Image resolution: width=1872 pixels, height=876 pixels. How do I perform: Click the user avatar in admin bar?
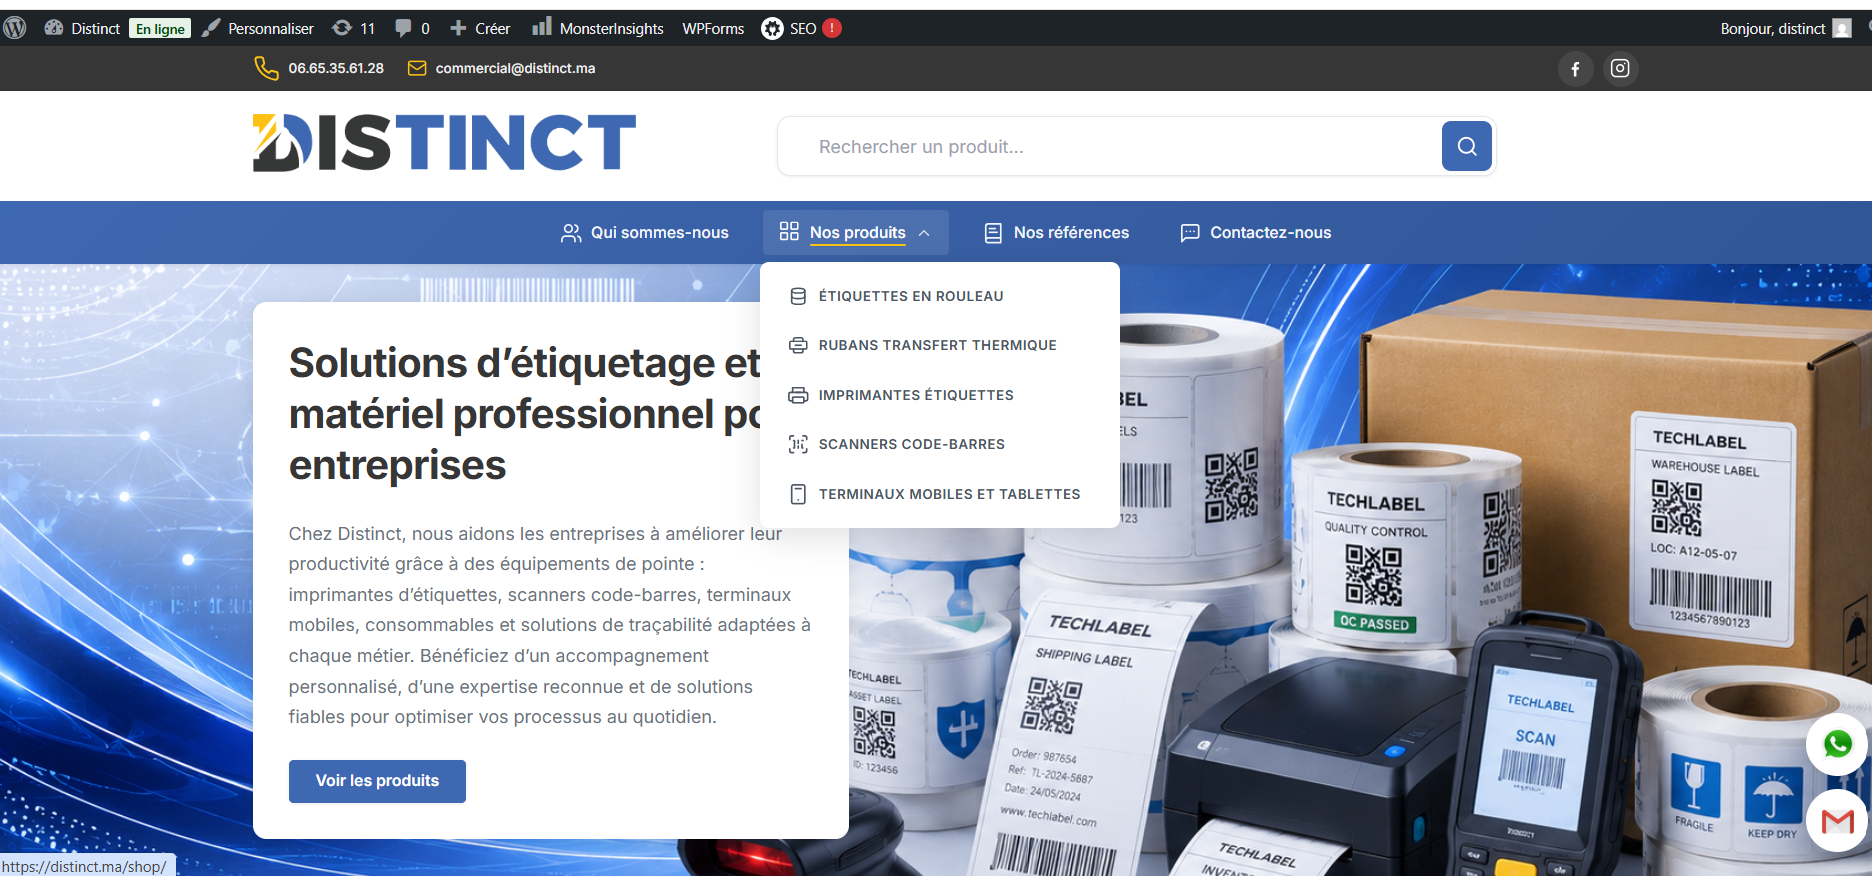coord(1842,28)
